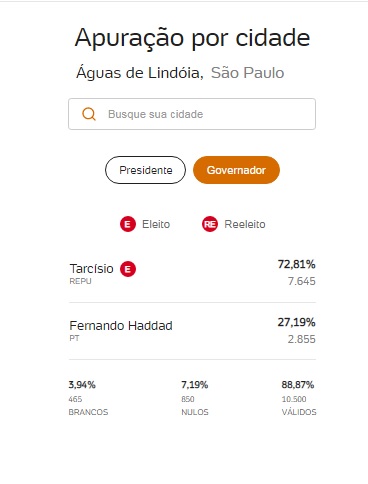
Task: Click candidate name Fernando Haddad
Action: (121, 325)
